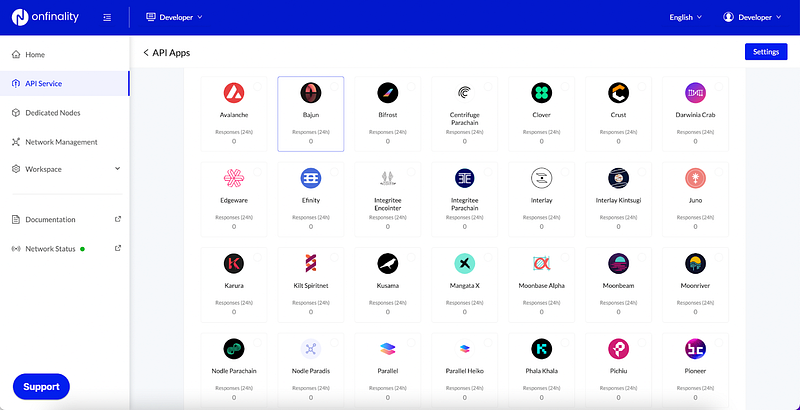Screen dimensions: 800x410
Task: Click the Bajun network logo
Action: tap(311, 93)
